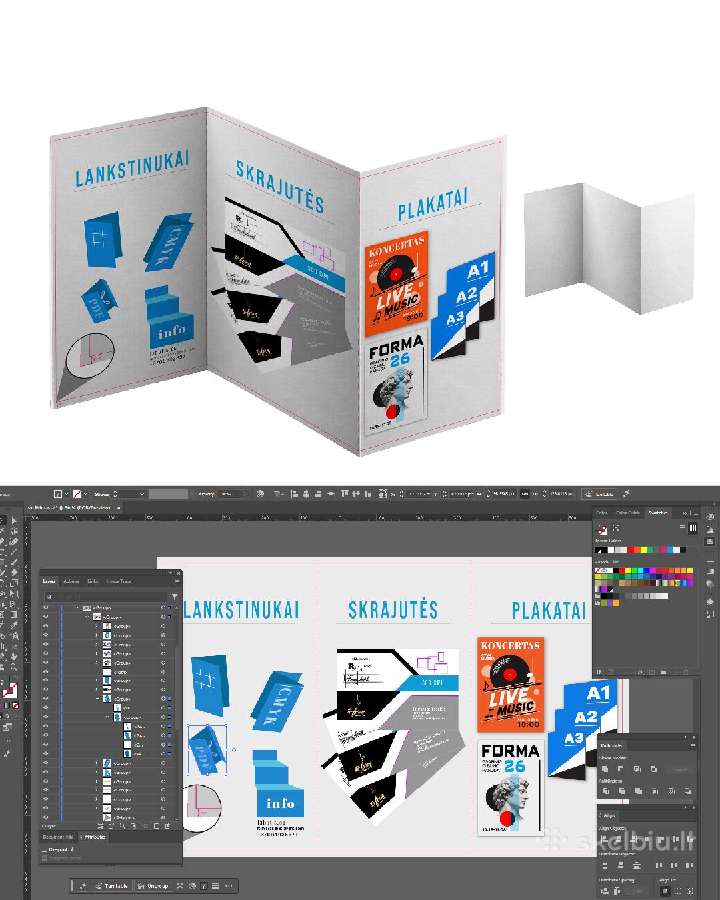
Task: Open the Recolor Artwork icon in control bar
Action: pyautogui.click(x=260, y=494)
